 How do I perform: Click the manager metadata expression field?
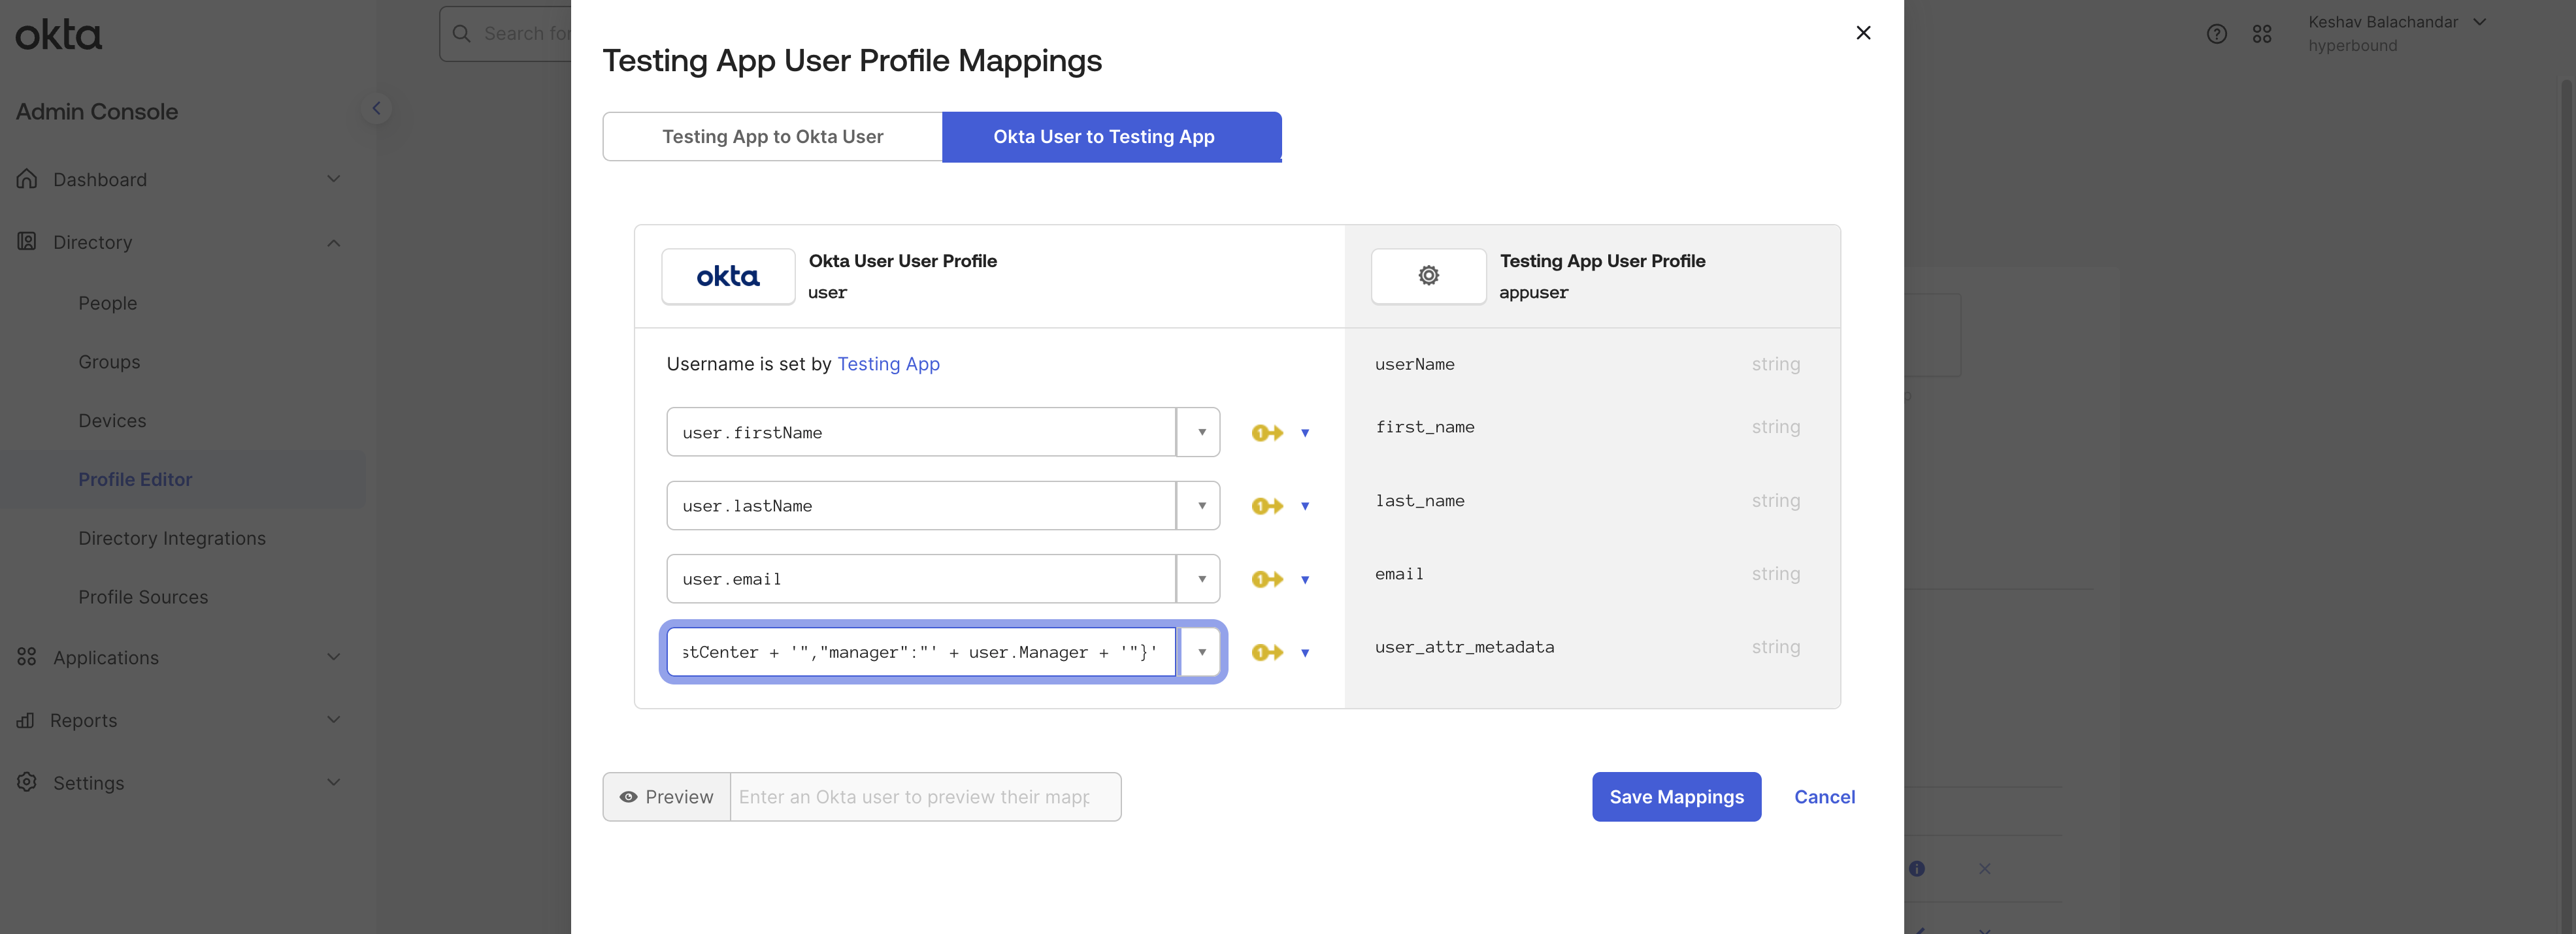[x=921, y=652]
